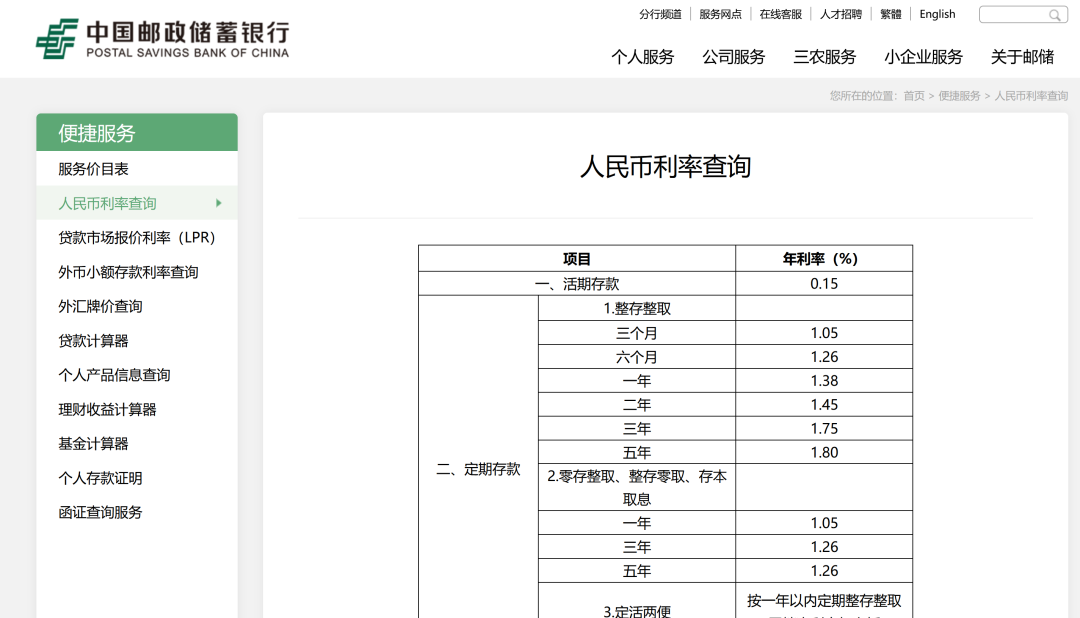Open 三农服务 navigation menu
This screenshot has height=618, width=1080.
pos(824,58)
